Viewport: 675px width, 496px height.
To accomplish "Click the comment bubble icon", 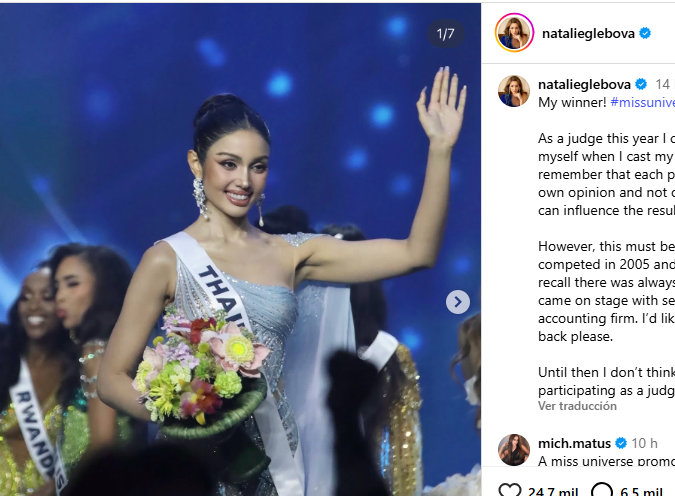I will coord(602,490).
